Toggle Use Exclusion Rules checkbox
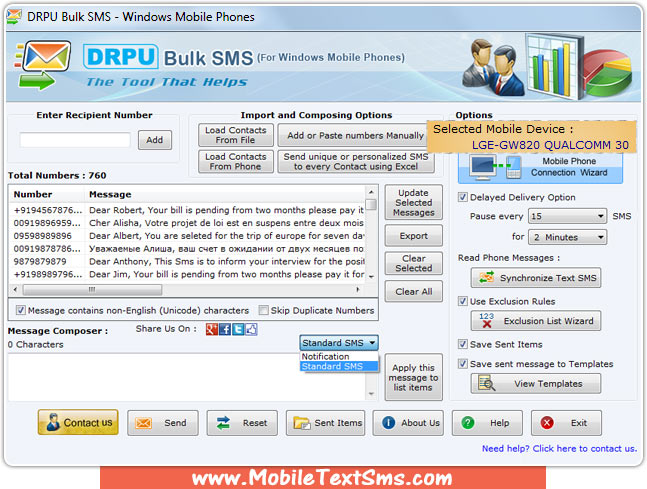 463,301
